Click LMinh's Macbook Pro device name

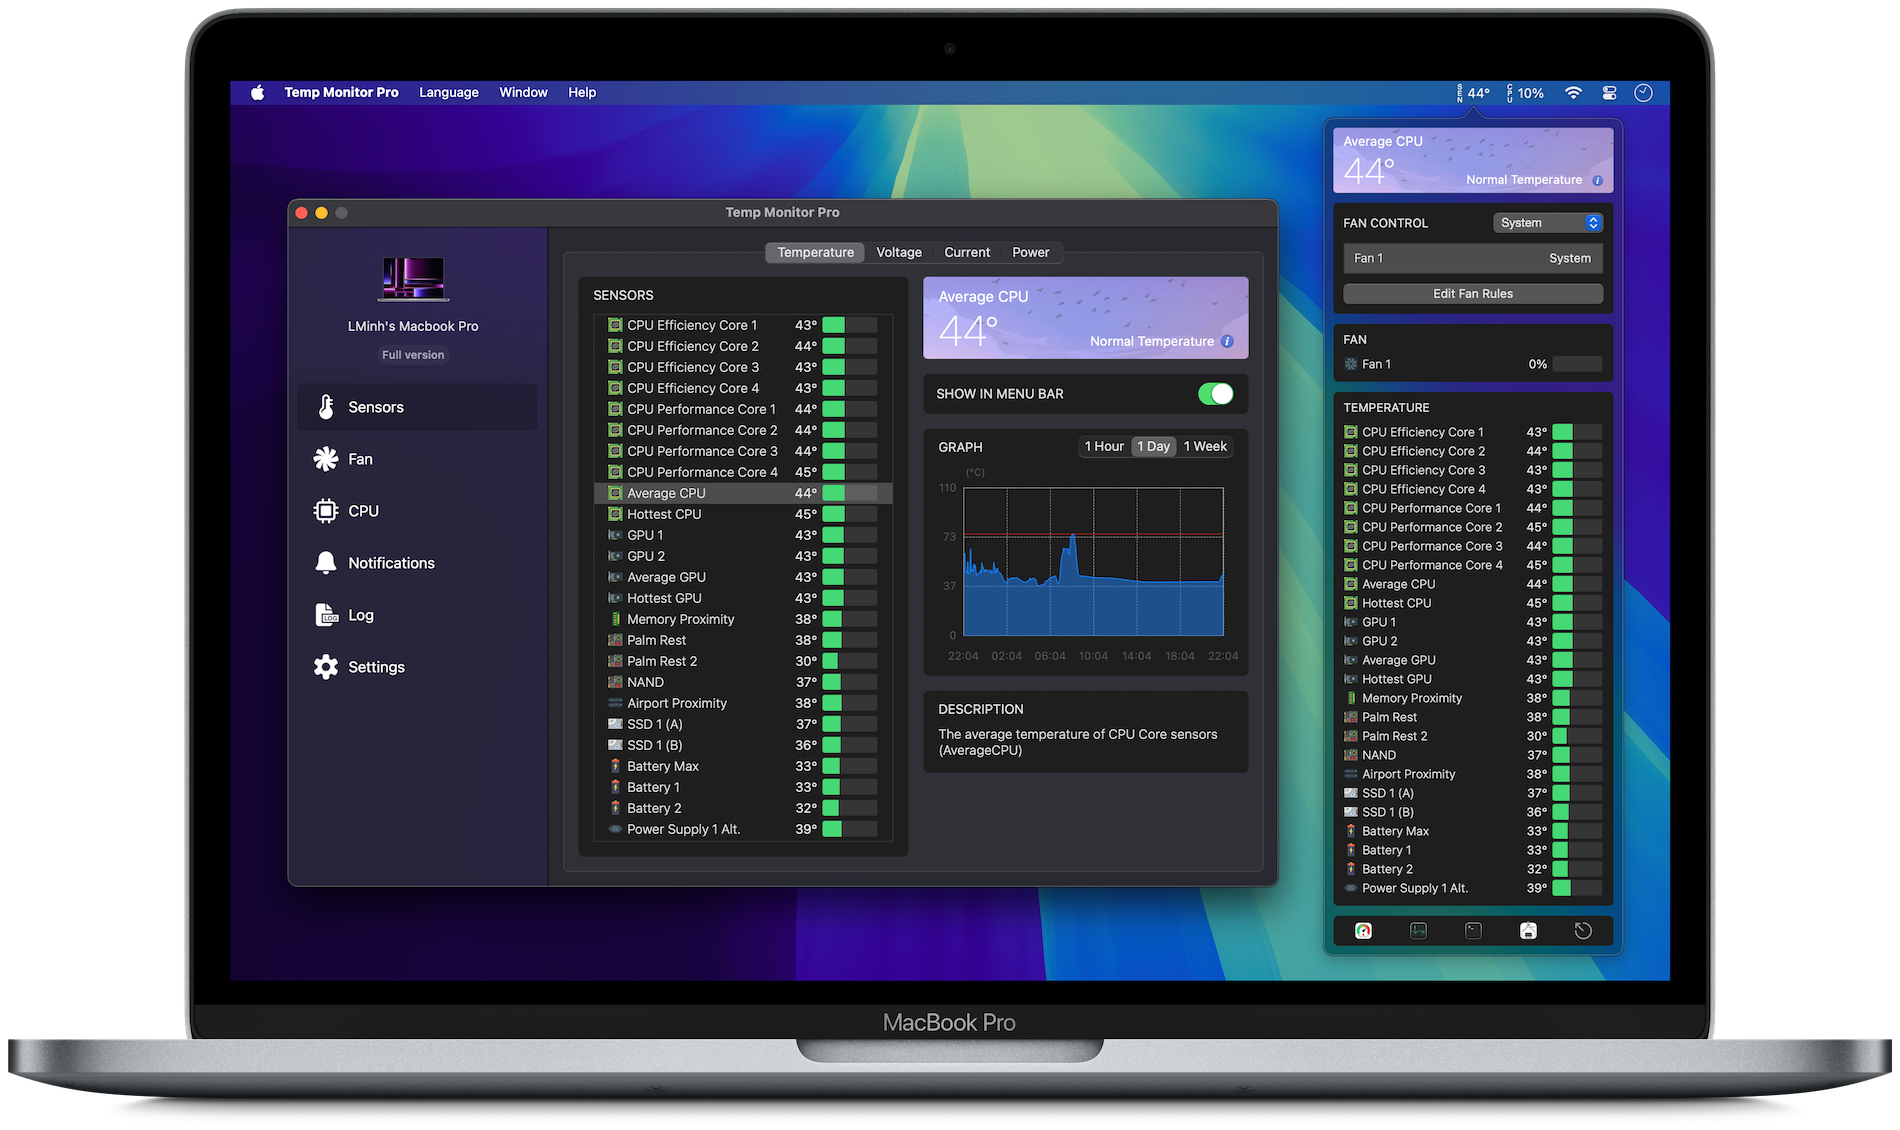point(413,326)
